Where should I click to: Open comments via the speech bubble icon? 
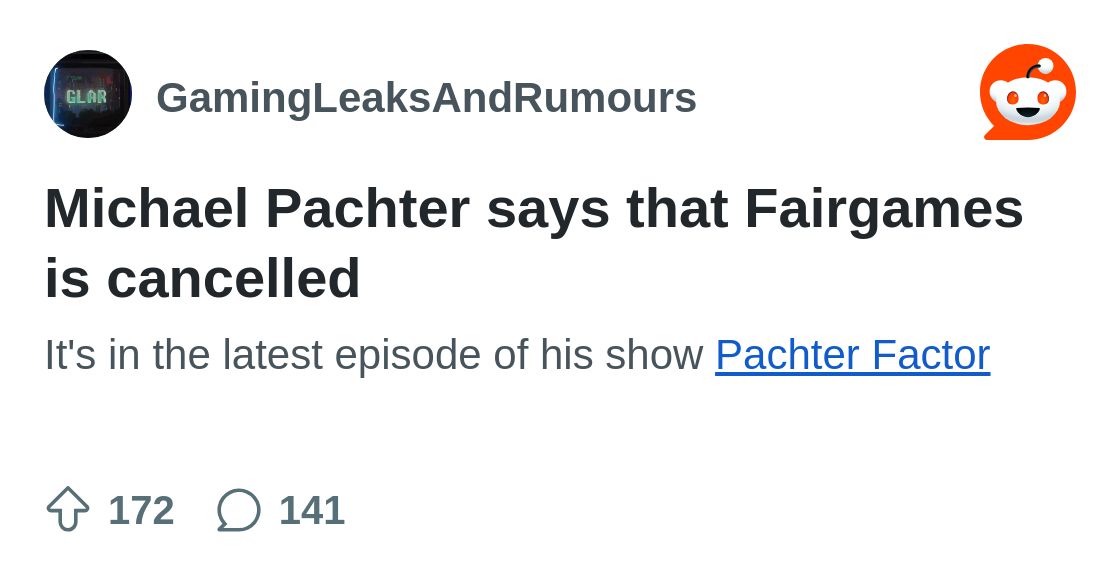pyautogui.click(x=239, y=510)
